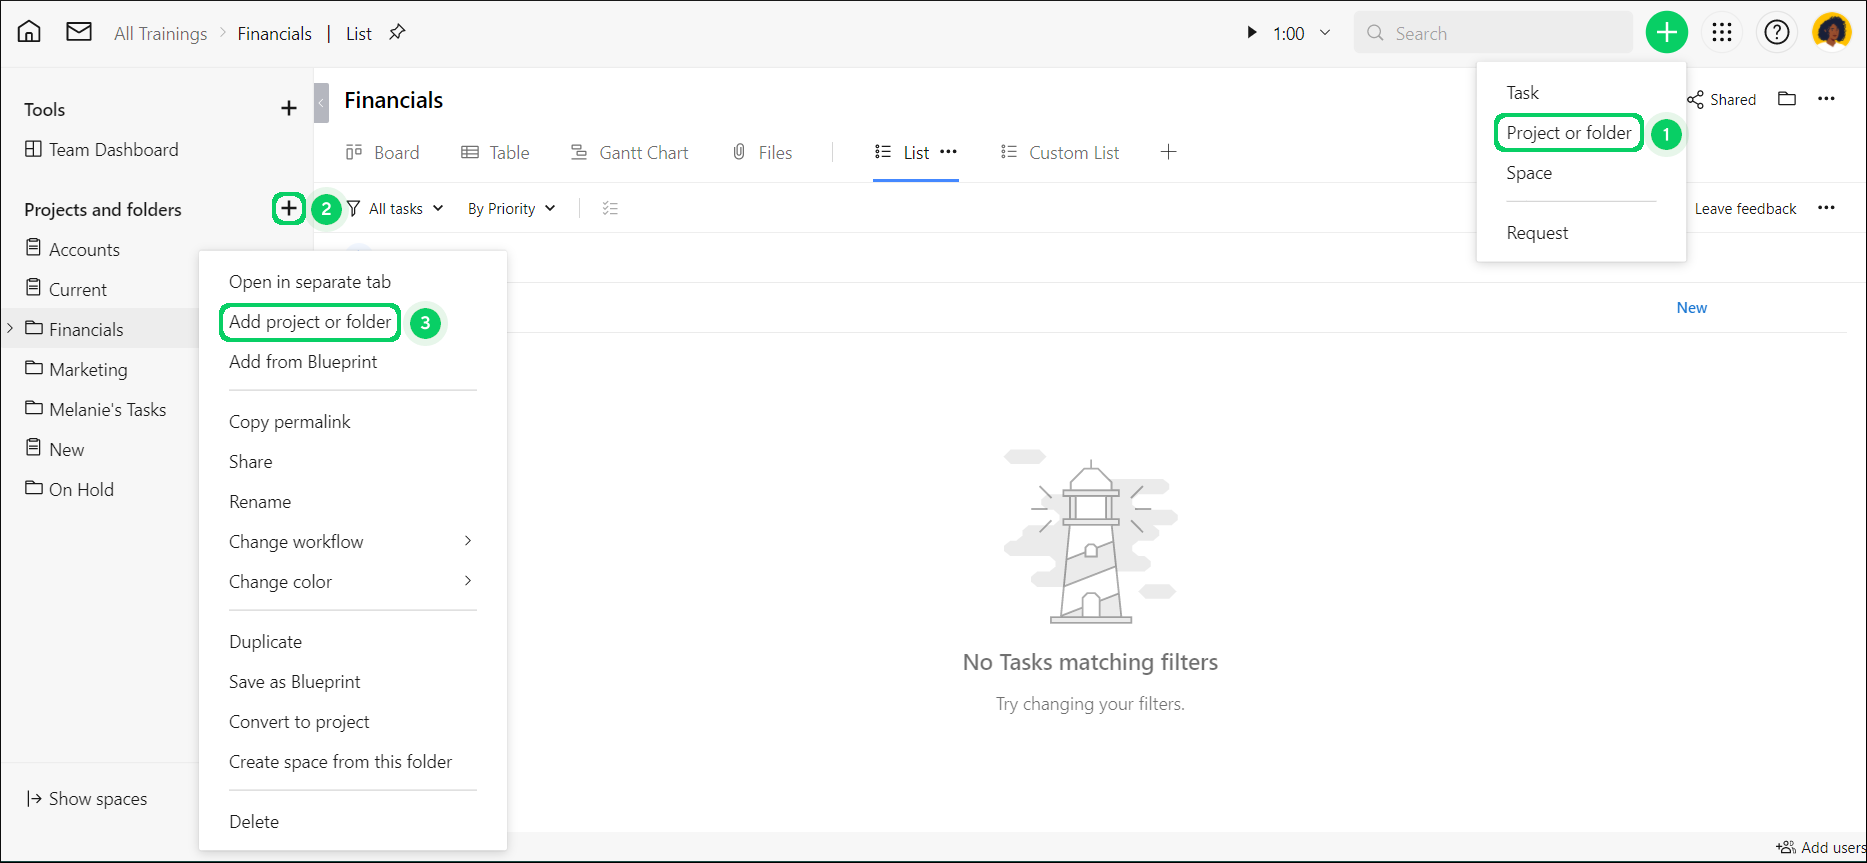This screenshot has width=1867, height=863.
Task: Switch to the Board view tab
Action: 382,152
